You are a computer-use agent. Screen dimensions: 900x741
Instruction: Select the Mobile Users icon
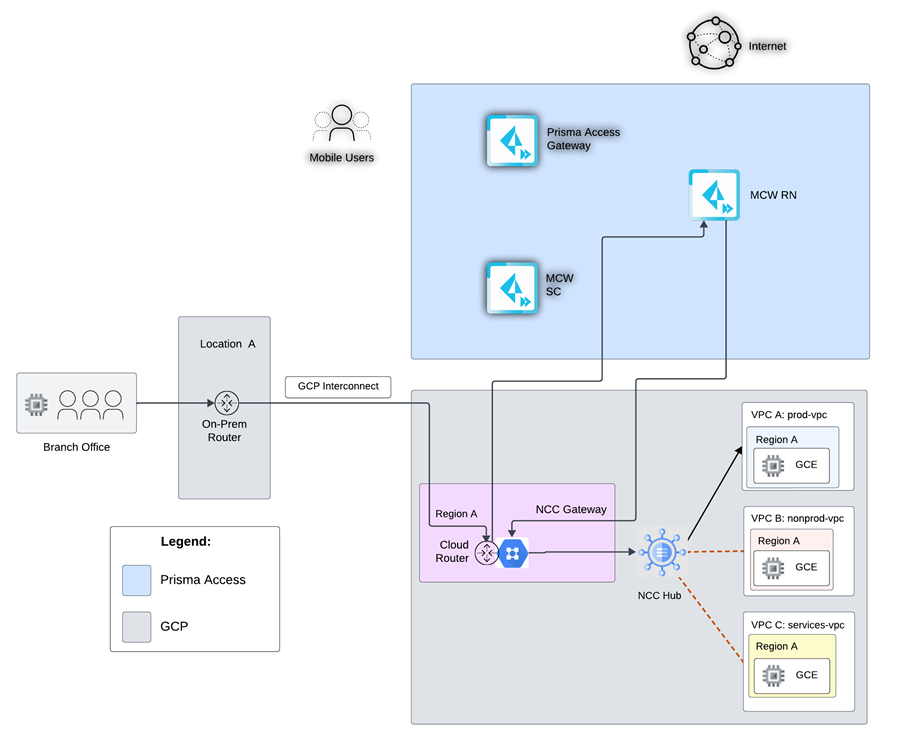coord(342,123)
